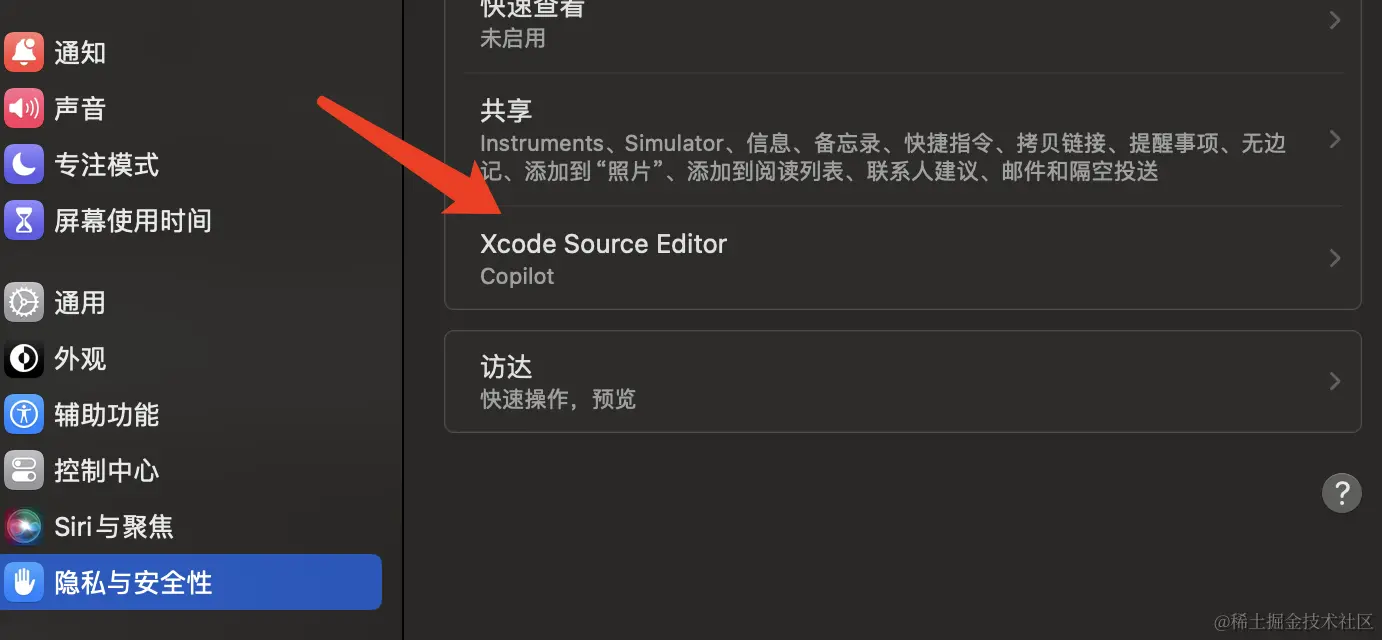Image resolution: width=1382 pixels, height=640 pixels.
Task: Click the 外观 appearance icon
Action: 24,358
